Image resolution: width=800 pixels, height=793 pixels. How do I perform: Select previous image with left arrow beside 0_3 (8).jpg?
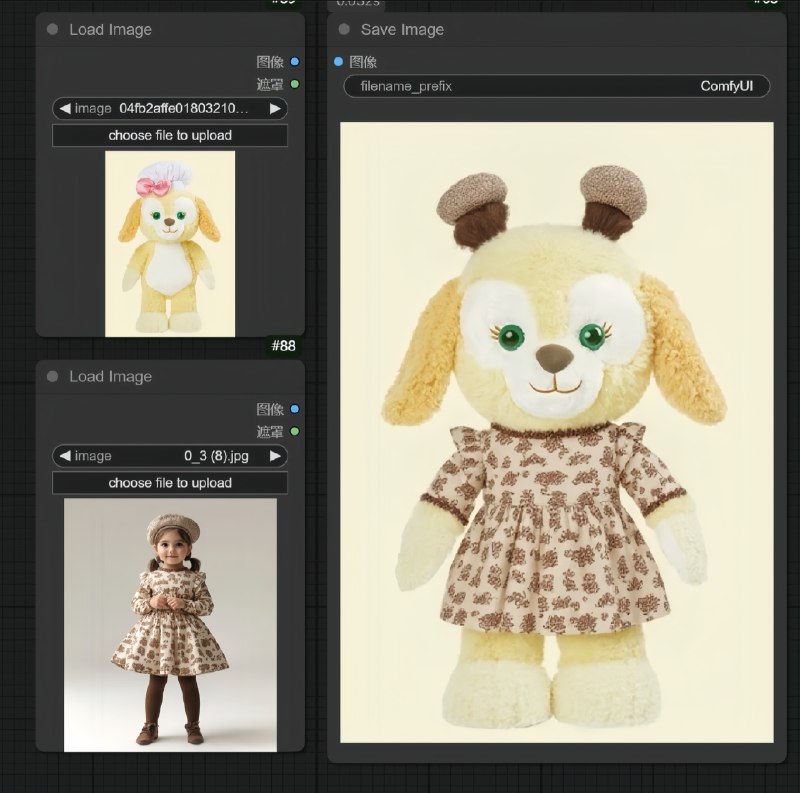65,456
